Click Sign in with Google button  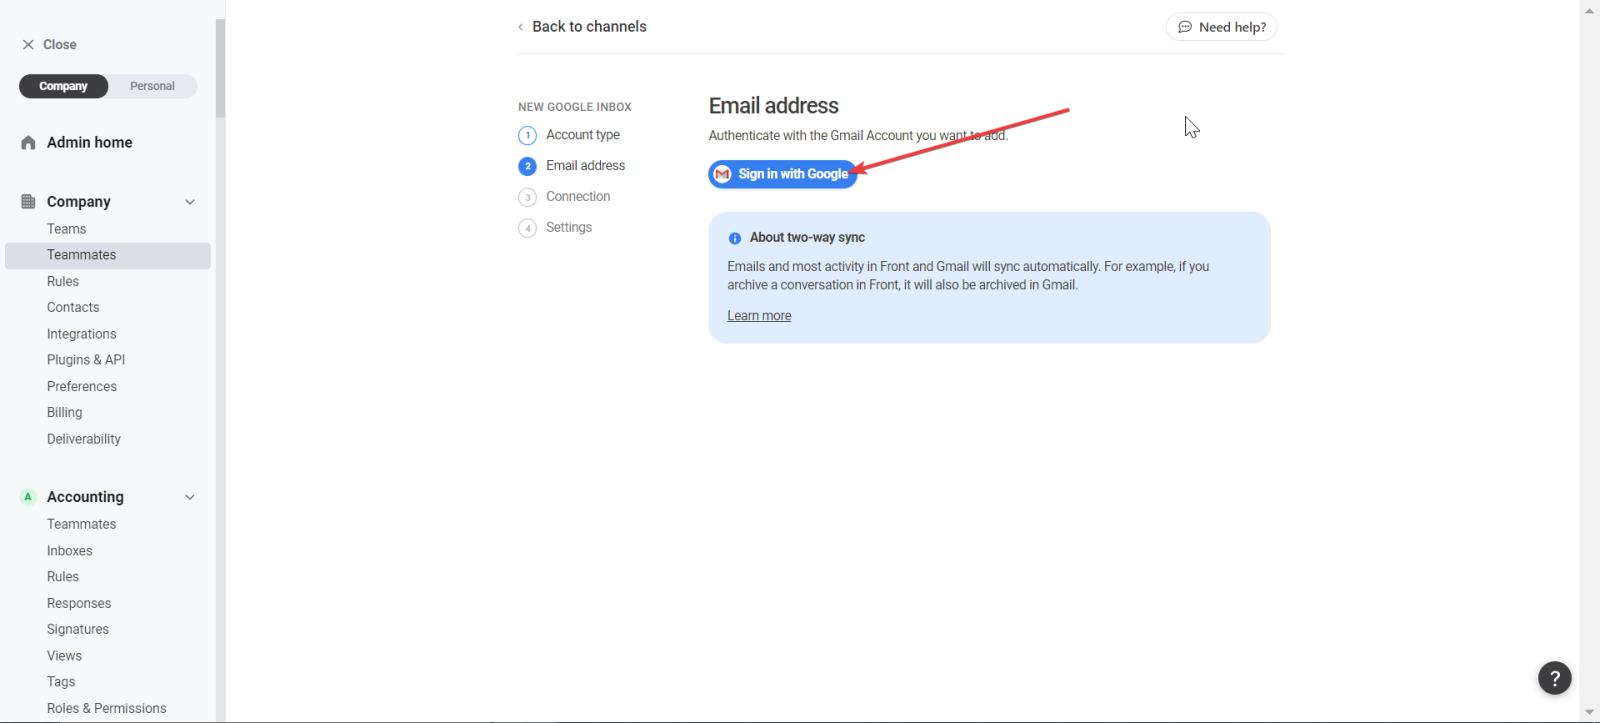pos(783,174)
